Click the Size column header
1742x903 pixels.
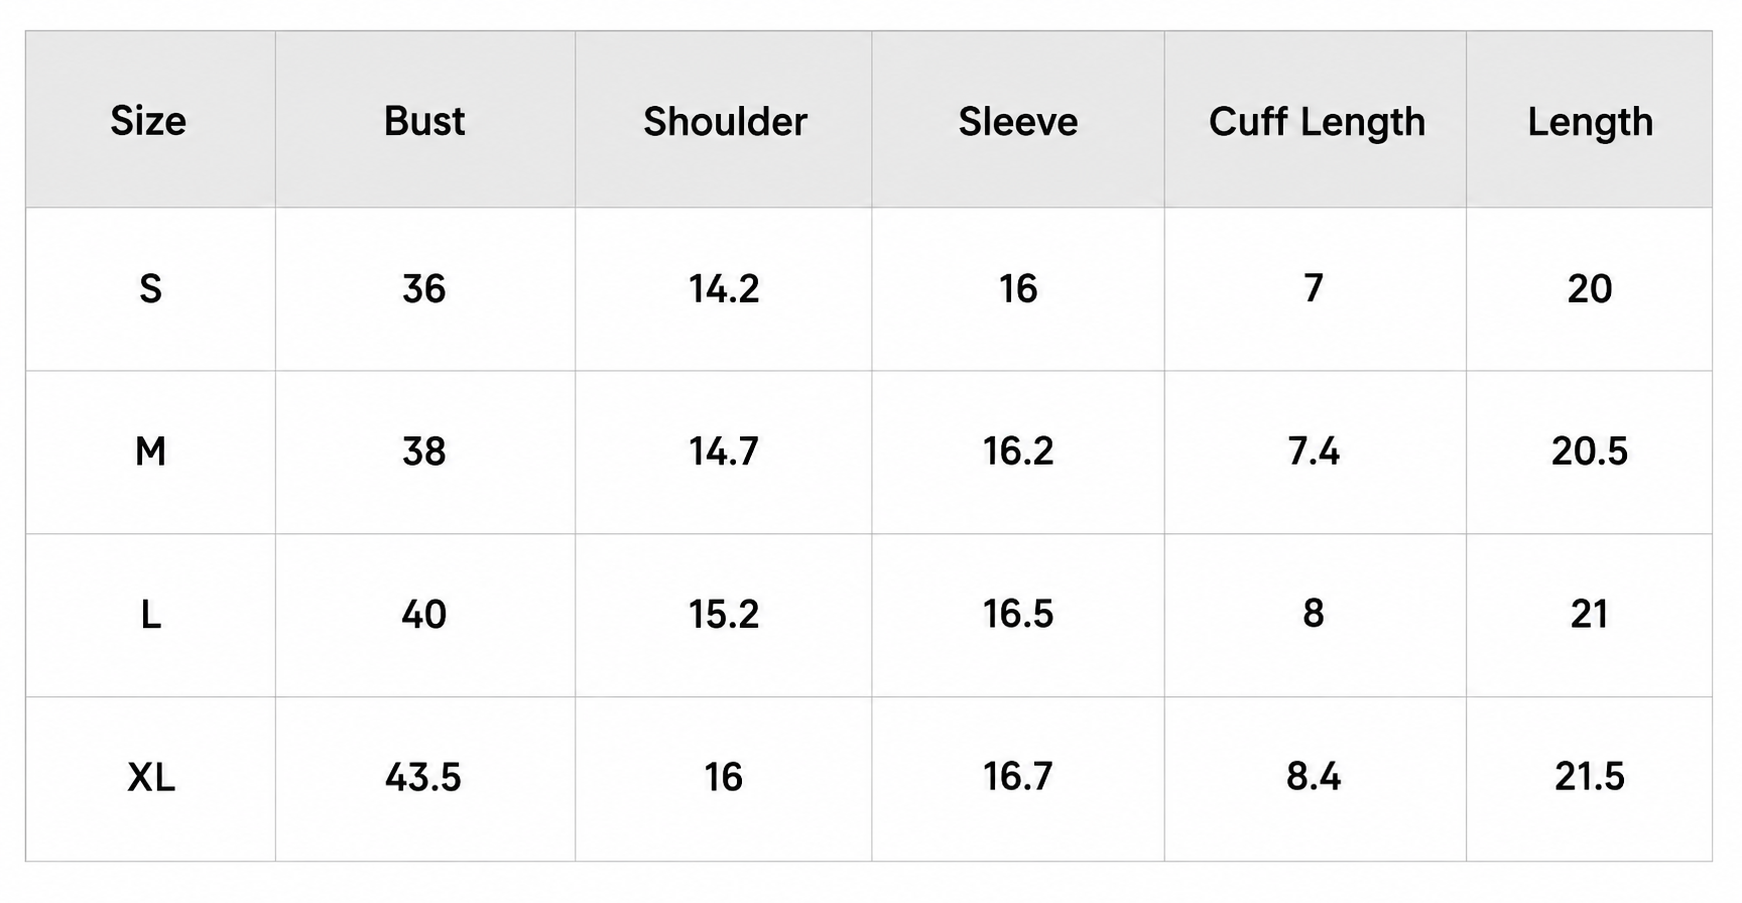[148, 121]
